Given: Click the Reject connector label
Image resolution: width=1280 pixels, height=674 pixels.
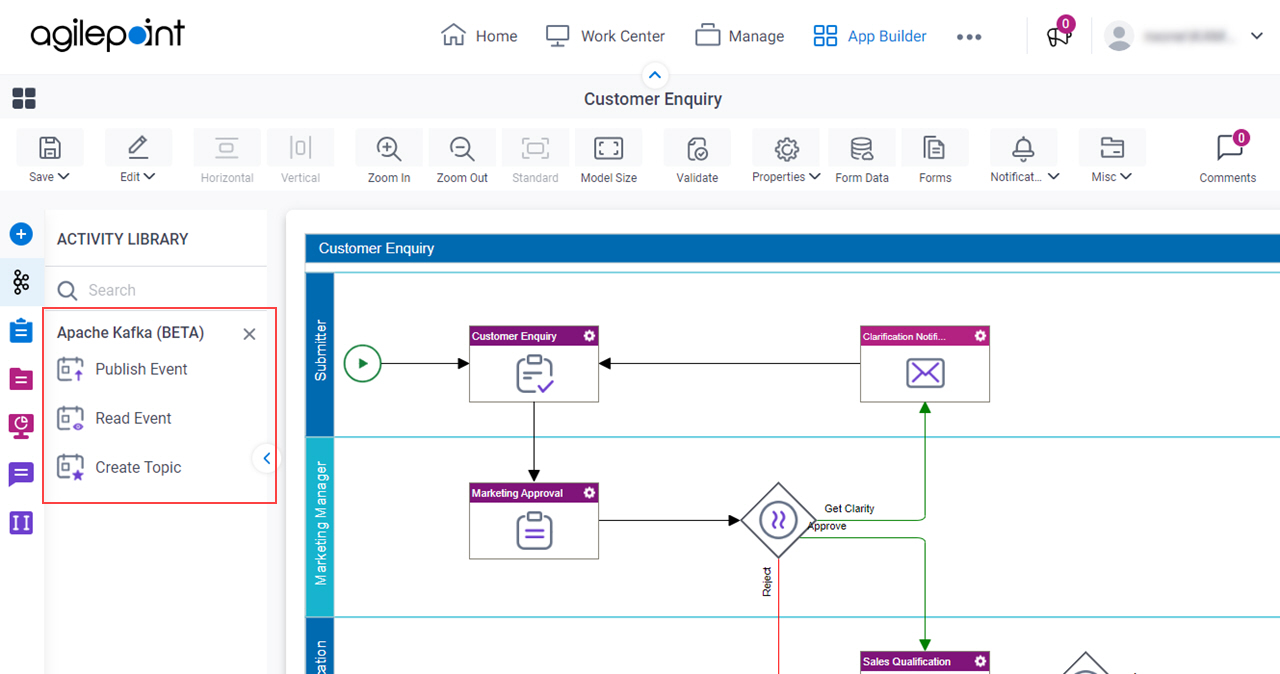Looking at the screenshot, I should point(767,583).
